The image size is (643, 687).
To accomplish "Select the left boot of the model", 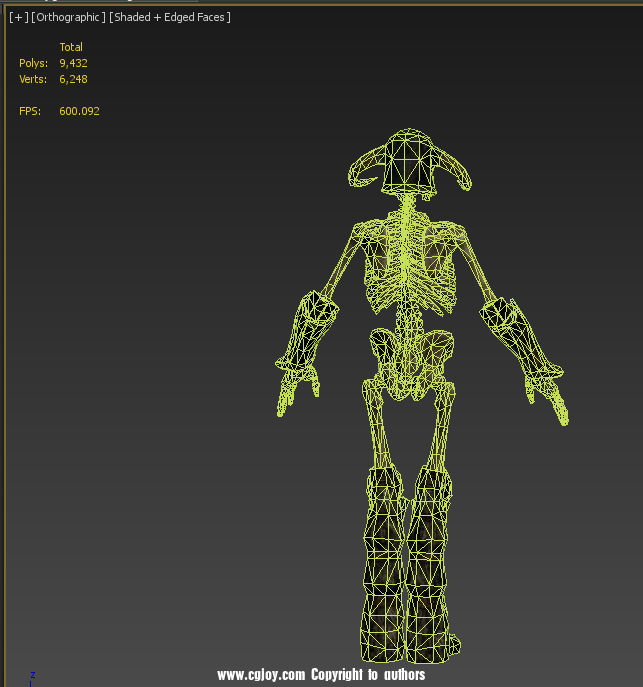I will tap(381, 570).
